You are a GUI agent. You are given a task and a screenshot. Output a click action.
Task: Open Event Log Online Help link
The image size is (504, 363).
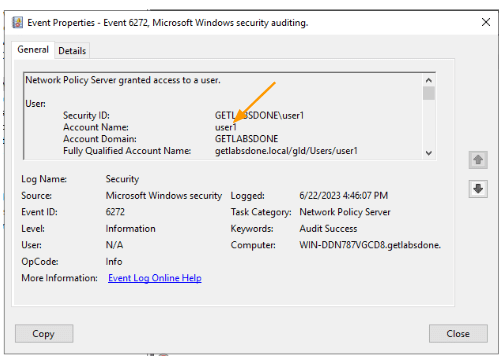pos(155,278)
